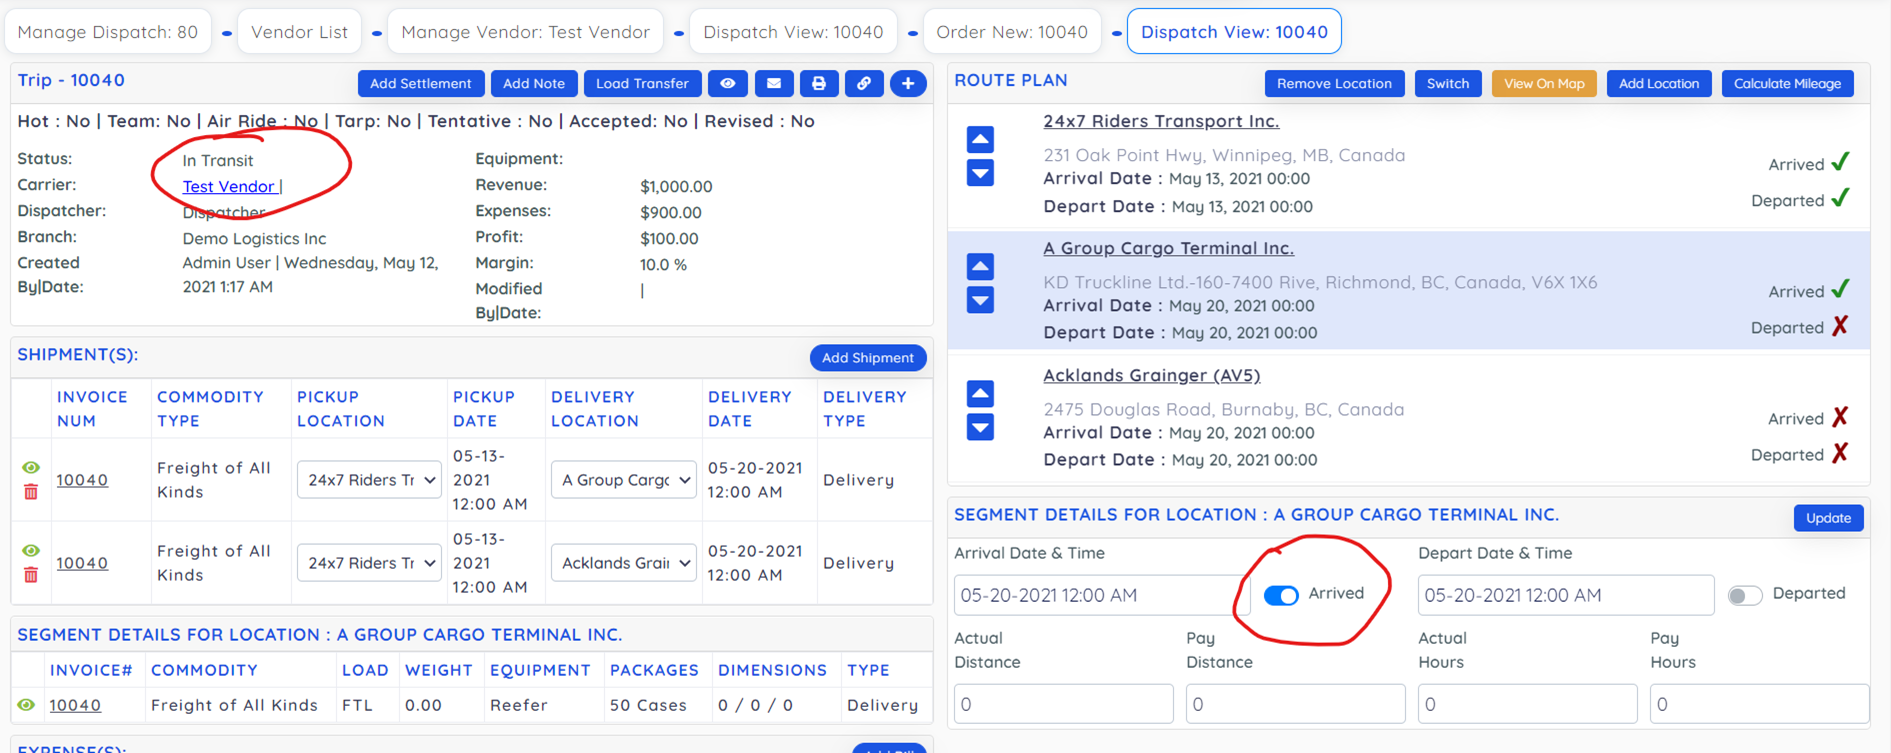Move Acklands Grainger location up
The width and height of the screenshot is (1891, 753).
tap(980, 393)
